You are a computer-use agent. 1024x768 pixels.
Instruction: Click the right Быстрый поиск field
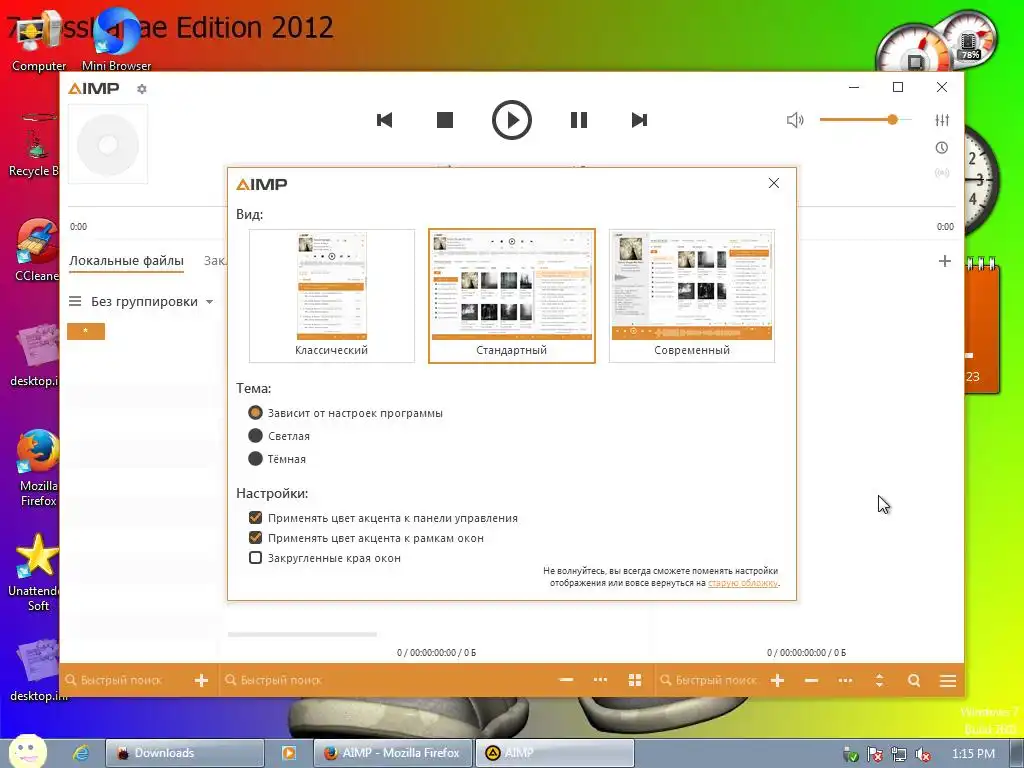point(709,680)
